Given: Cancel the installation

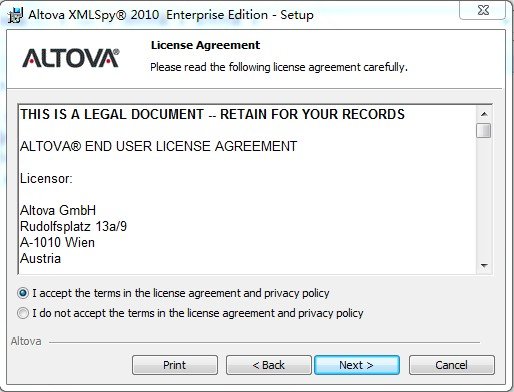Looking at the screenshot, I should pos(452,365).
